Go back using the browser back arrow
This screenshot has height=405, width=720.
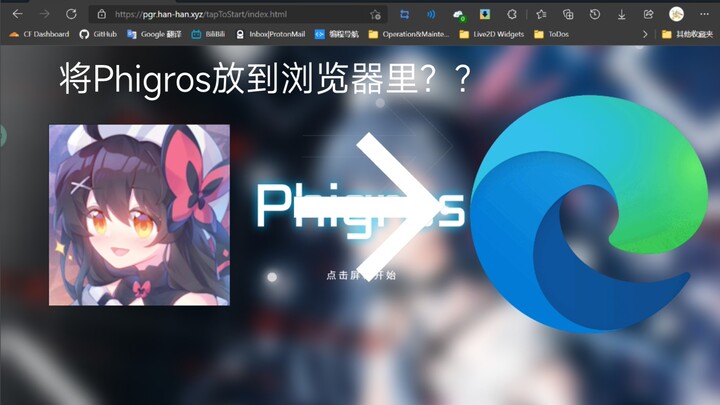pos(17,14)
